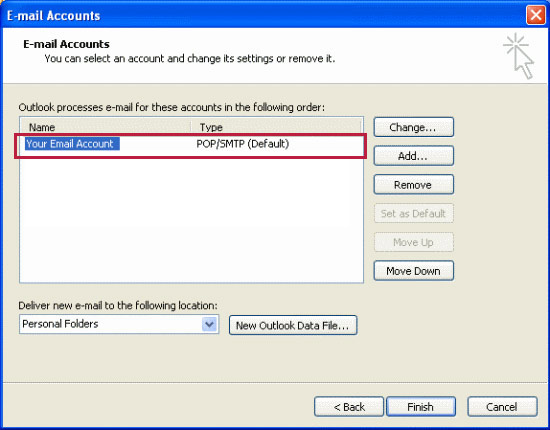The height and width of the screenshot is (430, 550).
Task: Click the Personal Folders combo box field
Action: [119, 324]
